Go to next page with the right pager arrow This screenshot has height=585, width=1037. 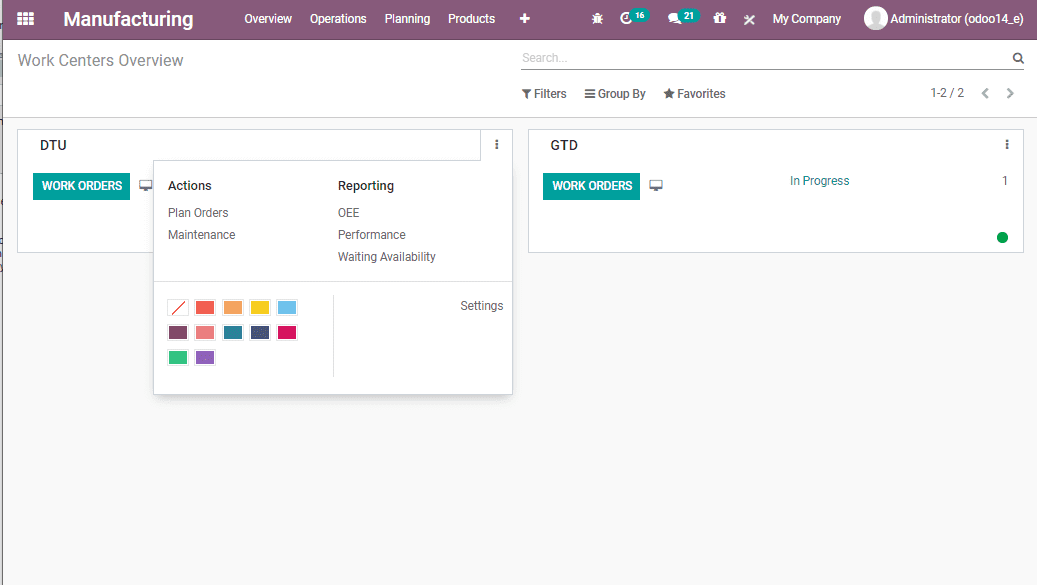(x=1010, y=93)
